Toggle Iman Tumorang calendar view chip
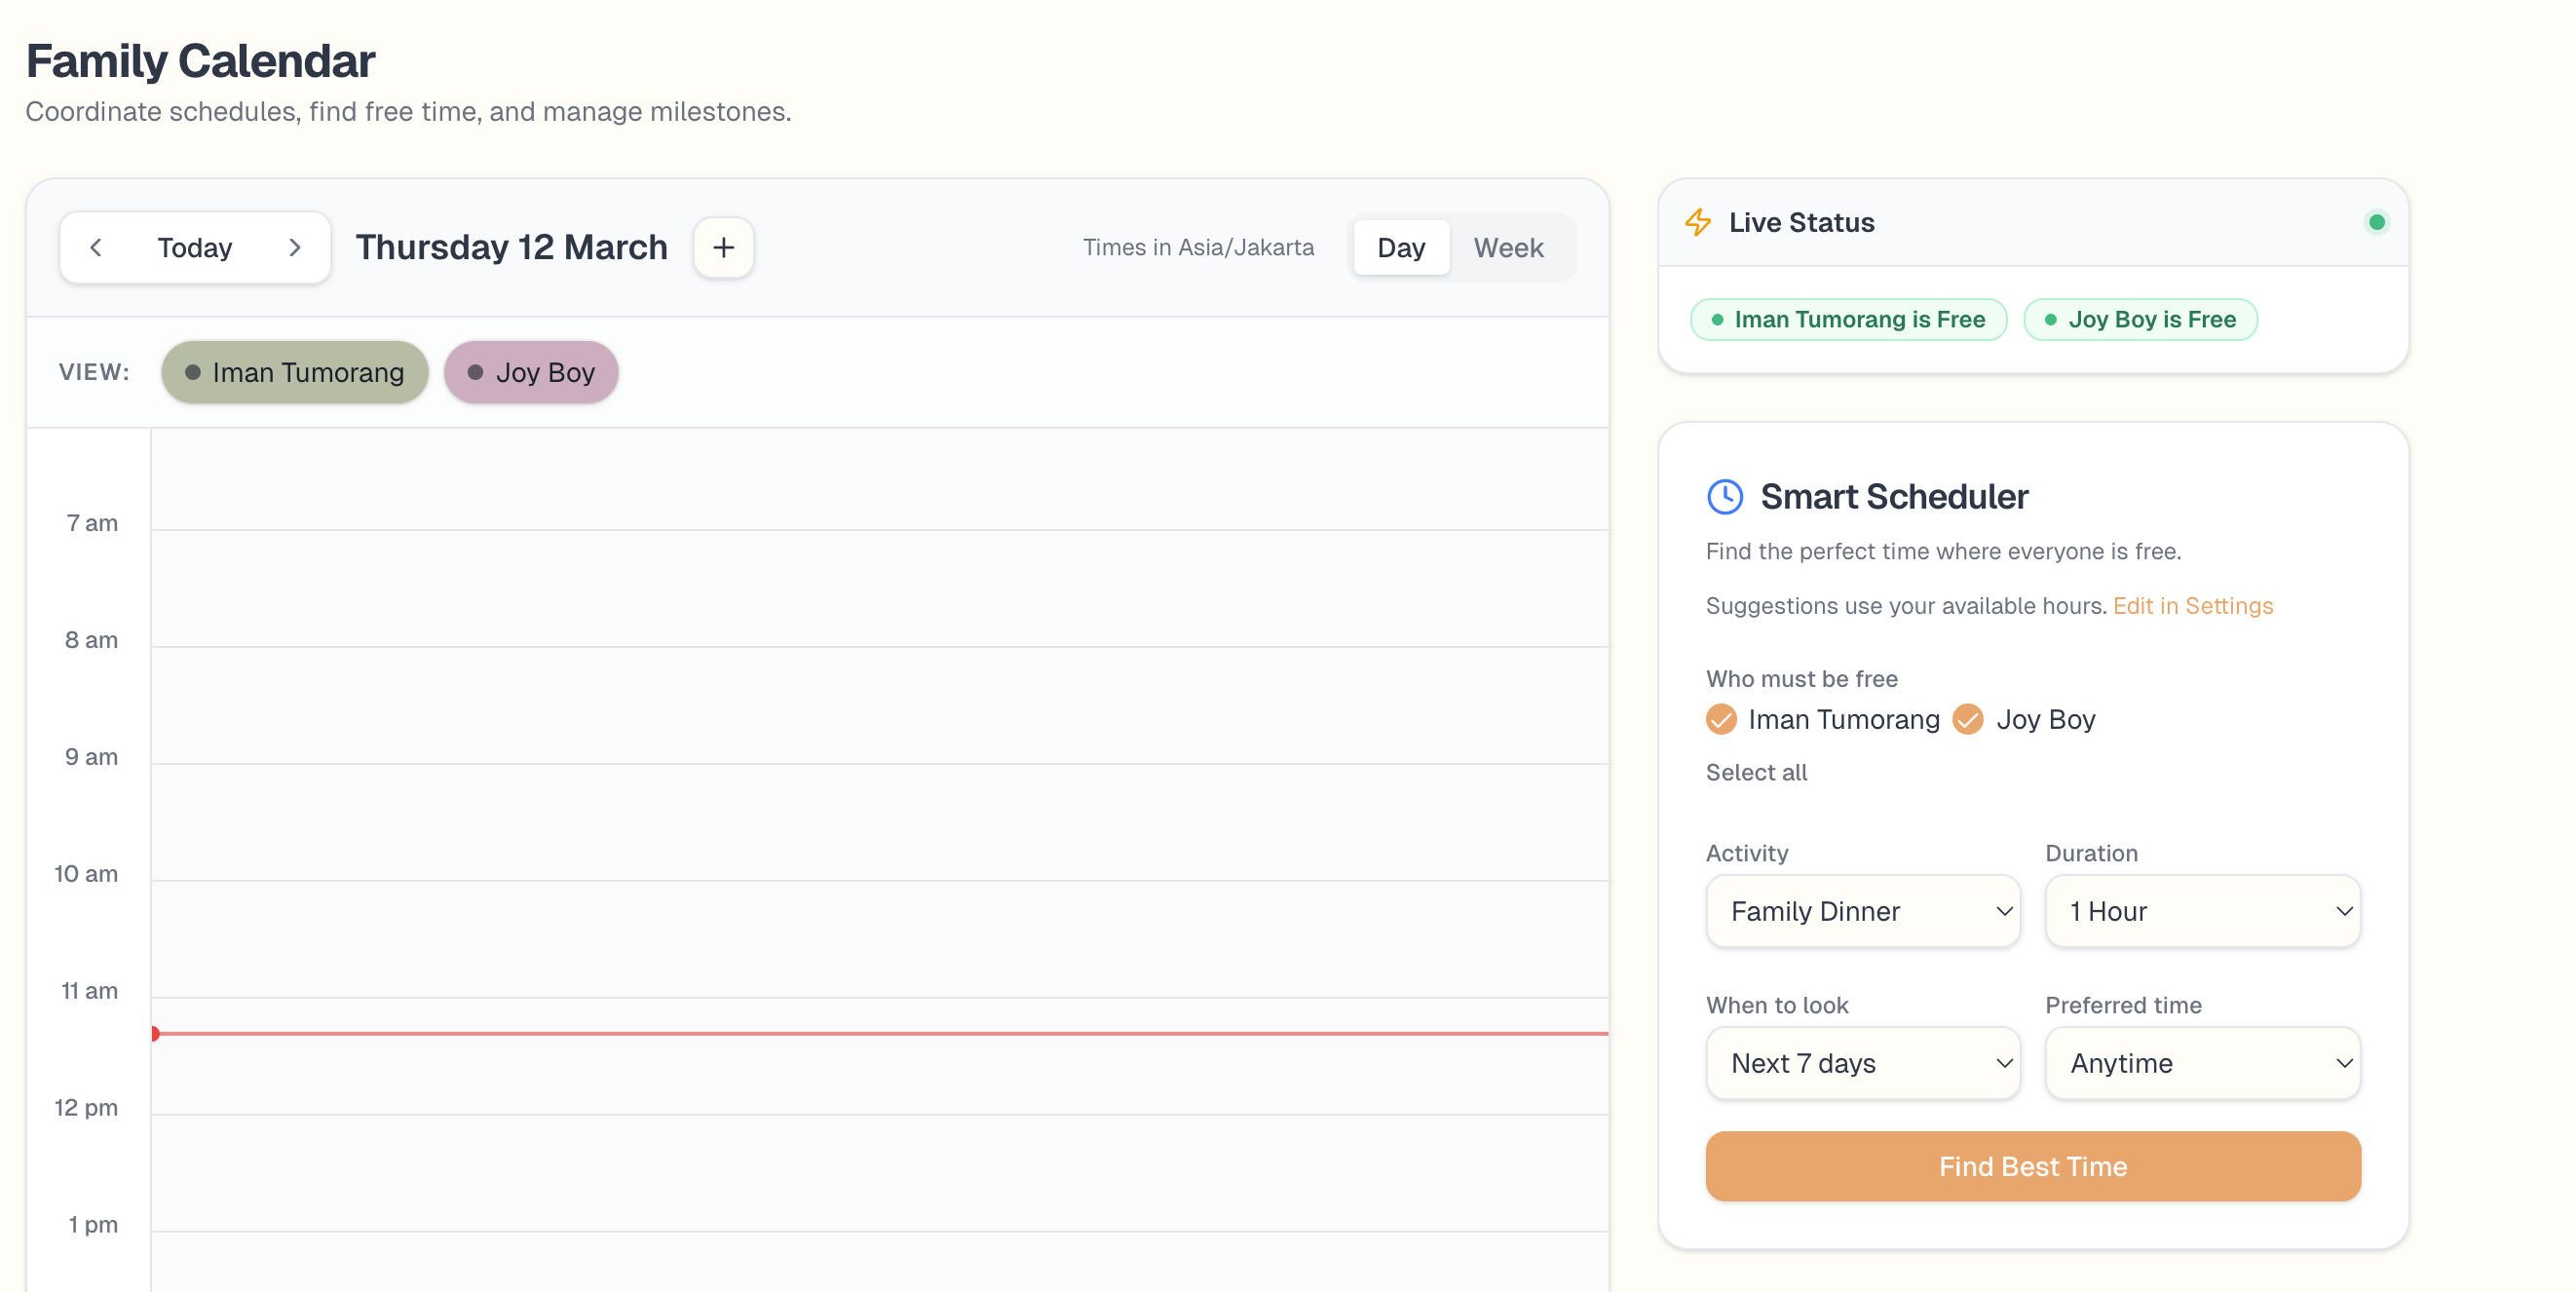The image size is (2576, 1292). [x=294, y=372]
